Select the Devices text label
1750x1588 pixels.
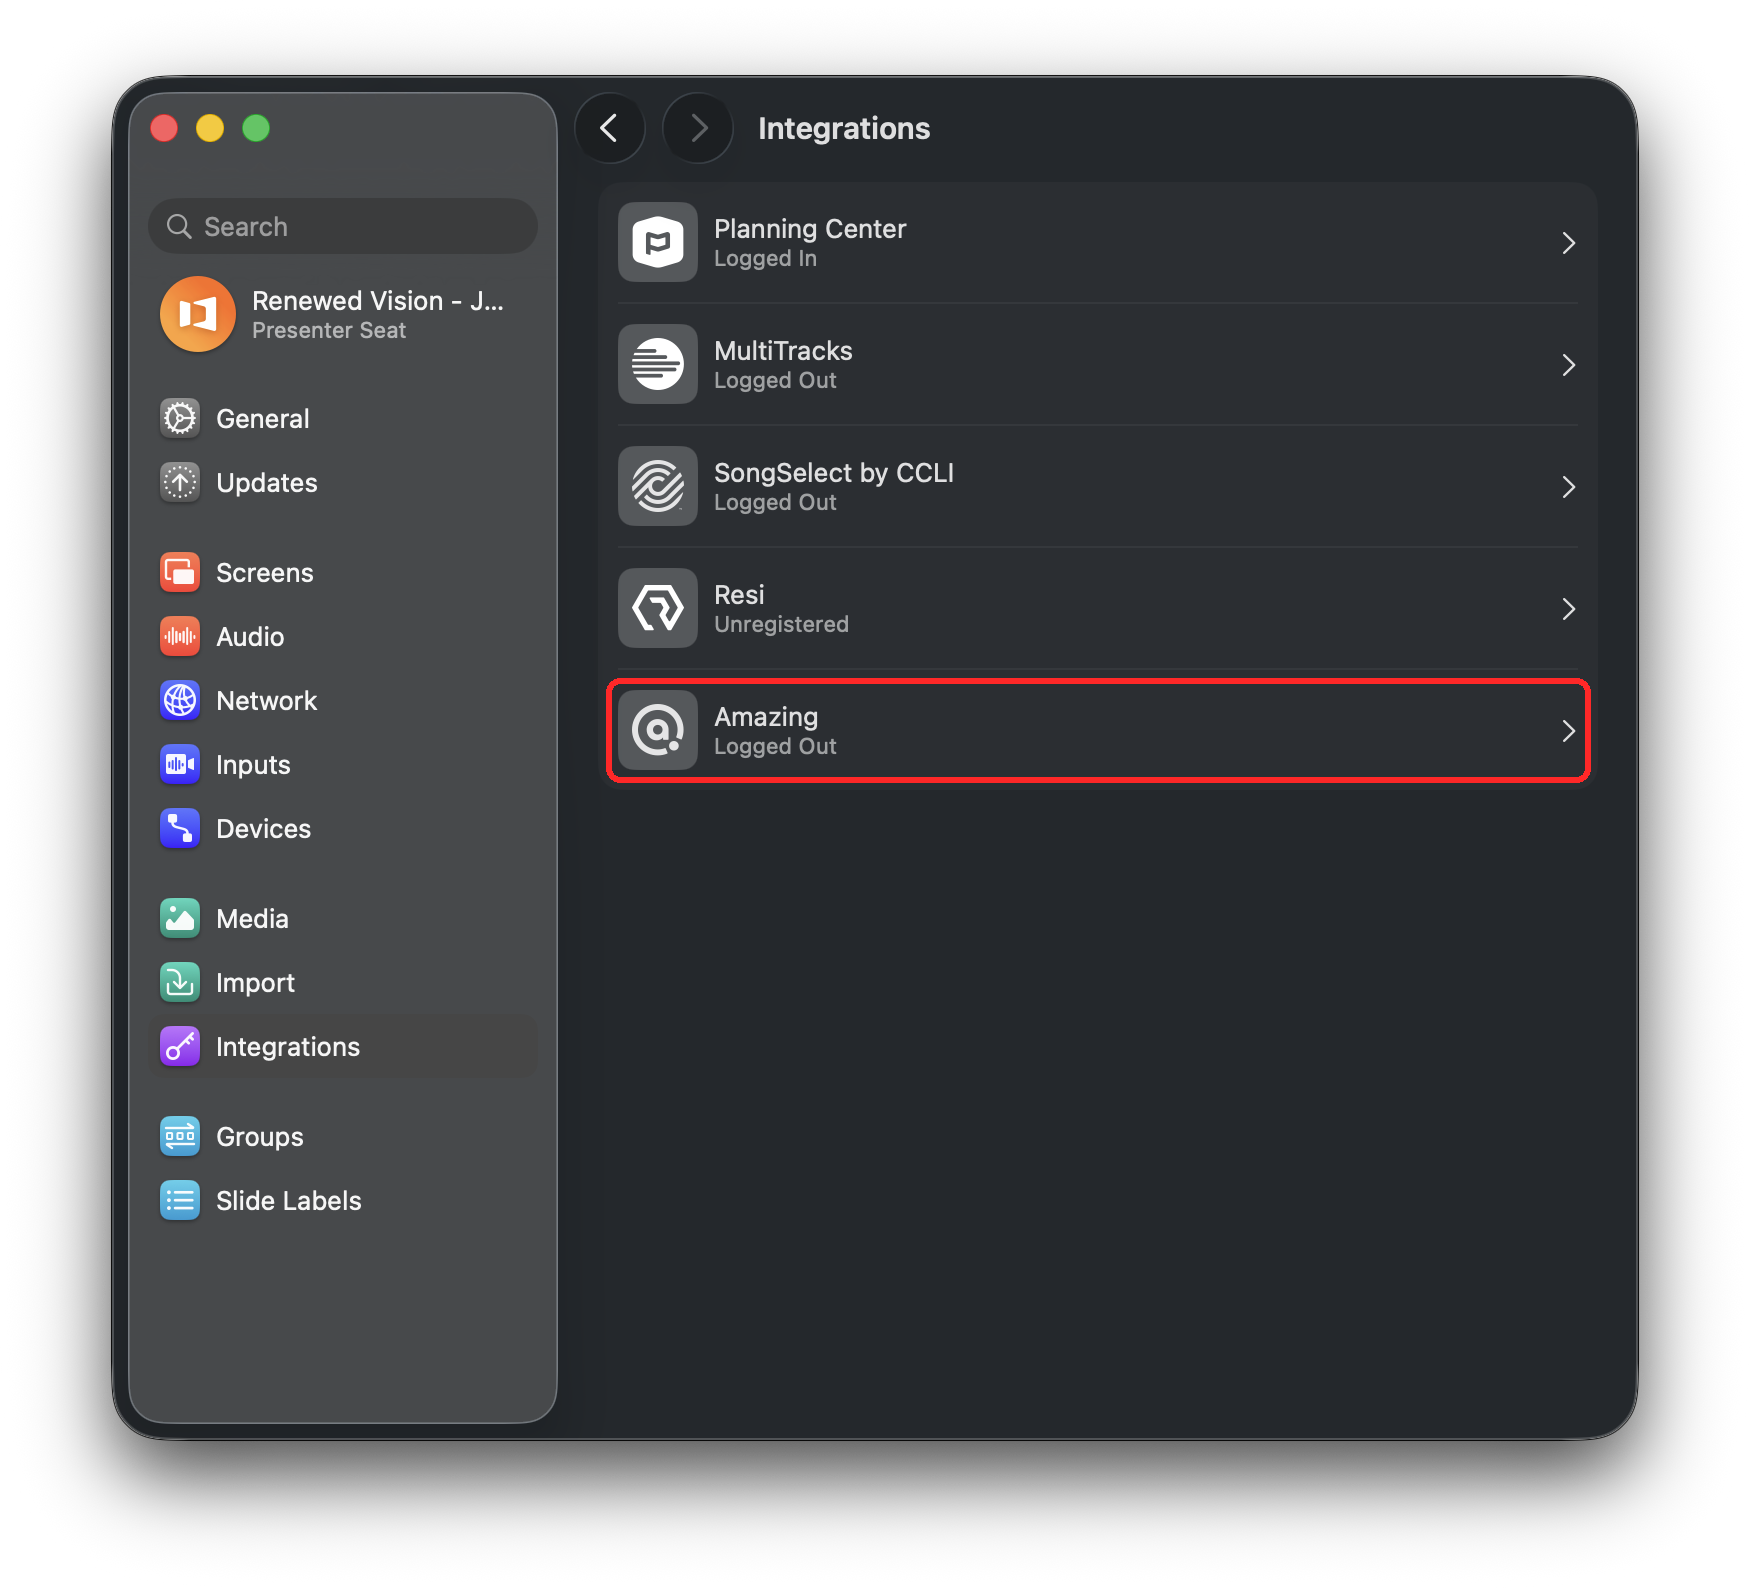(x=263, y=828)
